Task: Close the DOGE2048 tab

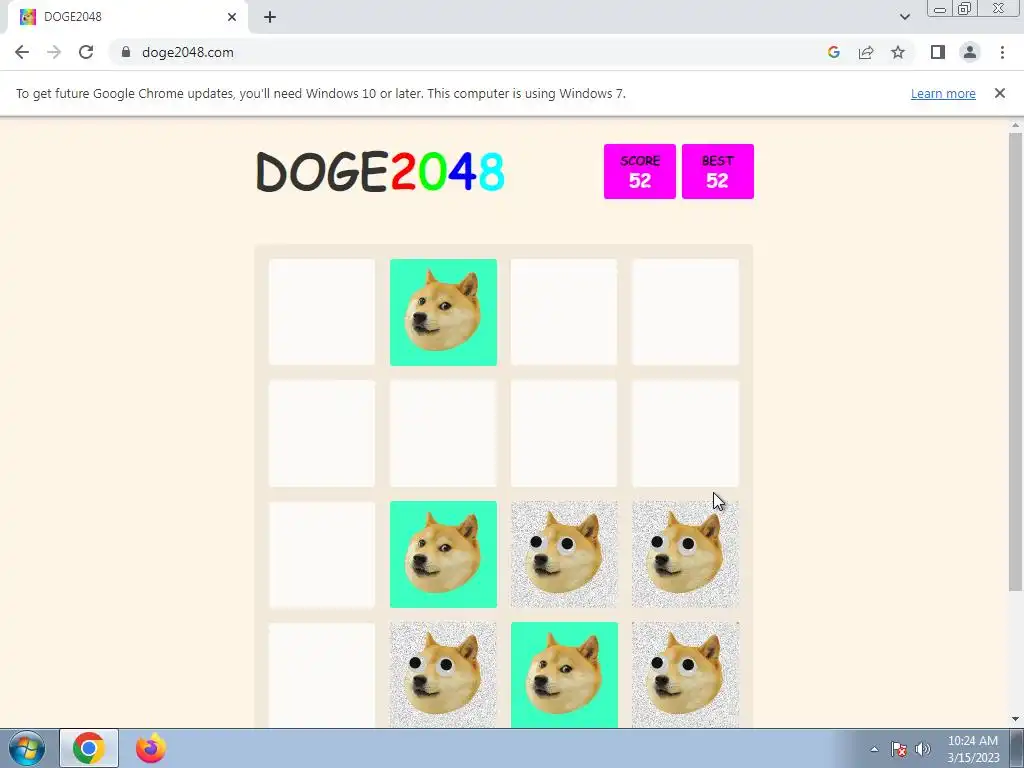Action: pyautogui.click(x=232, y=17)
